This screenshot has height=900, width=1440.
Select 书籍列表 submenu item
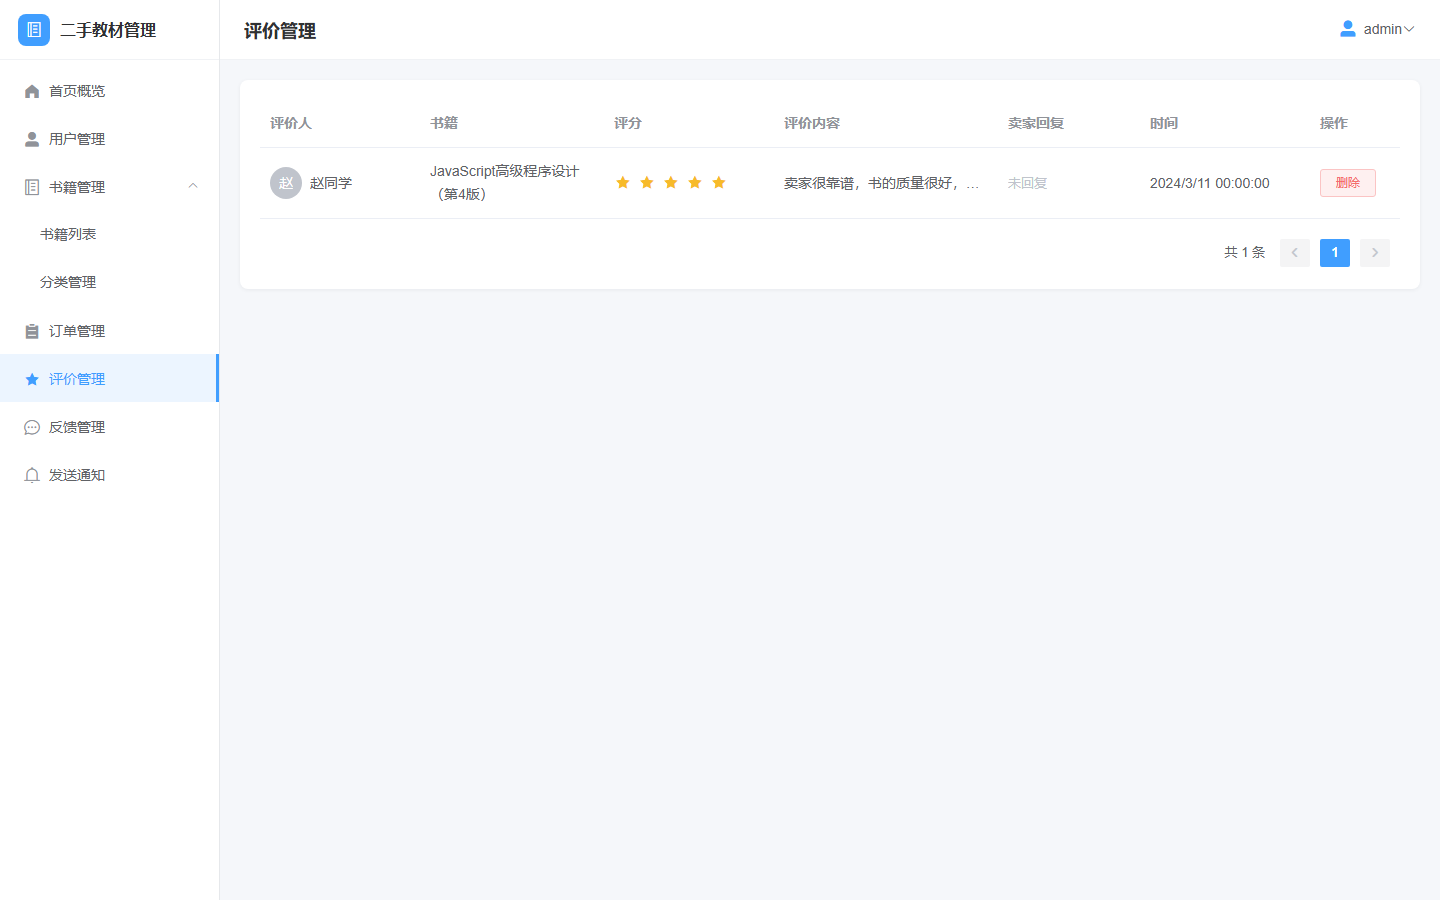coord(109,234)
